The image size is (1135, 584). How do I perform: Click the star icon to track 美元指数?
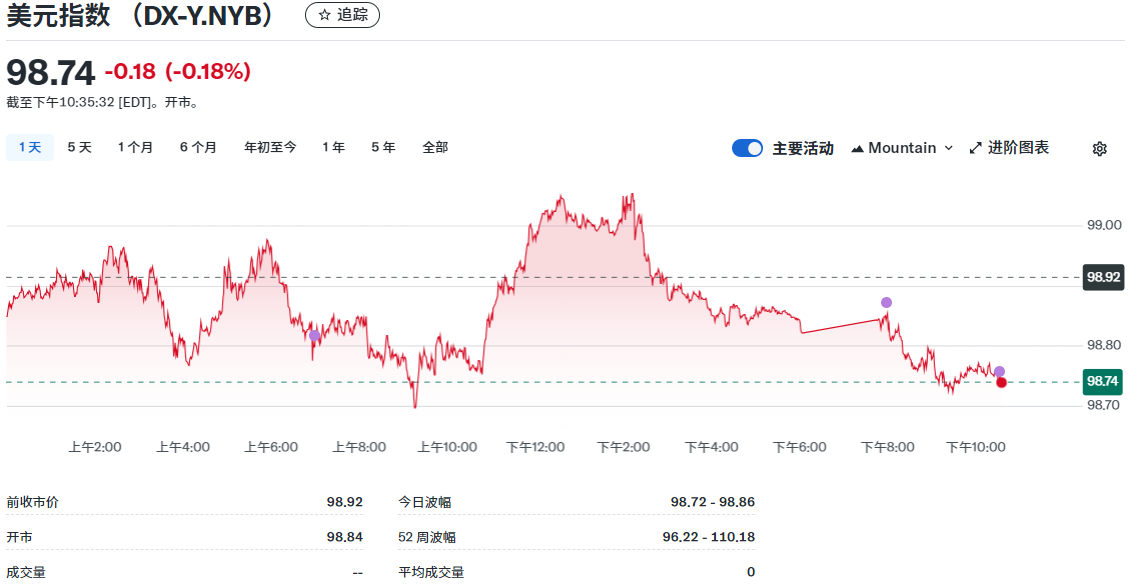[x=324, y=15]
